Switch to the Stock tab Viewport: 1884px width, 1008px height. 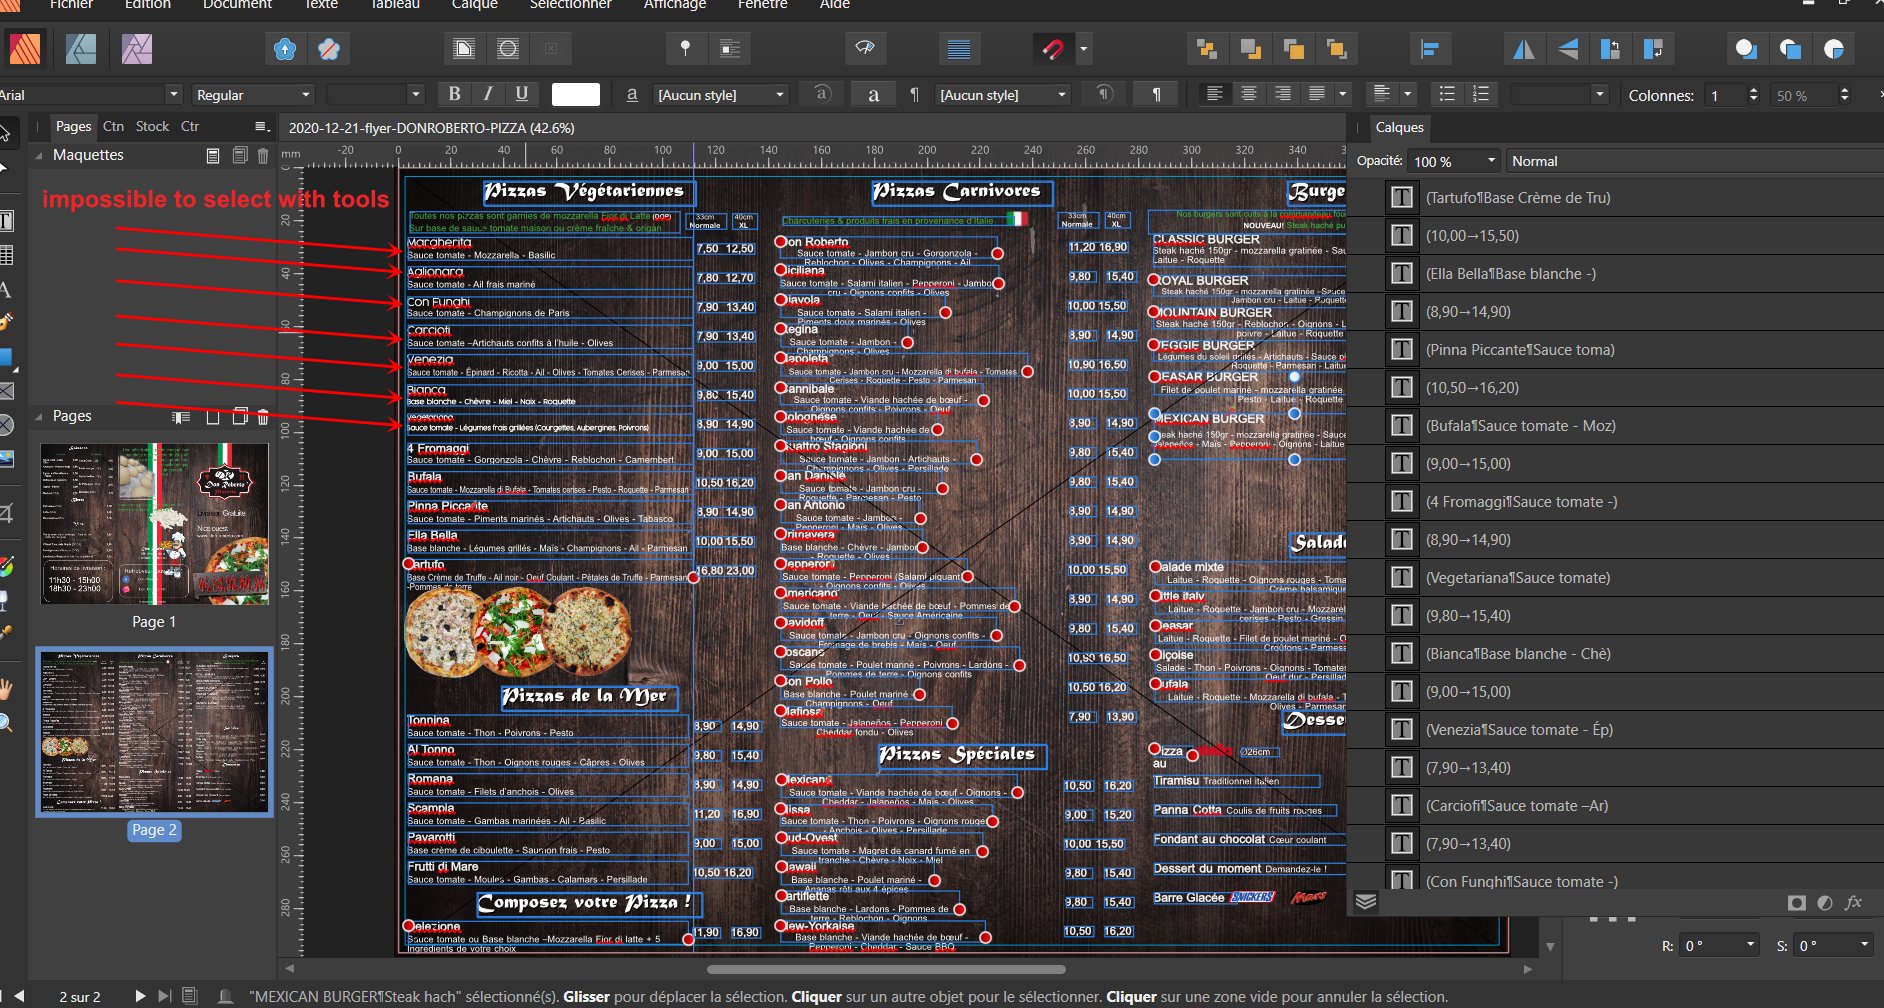click(x=152, y=126)
